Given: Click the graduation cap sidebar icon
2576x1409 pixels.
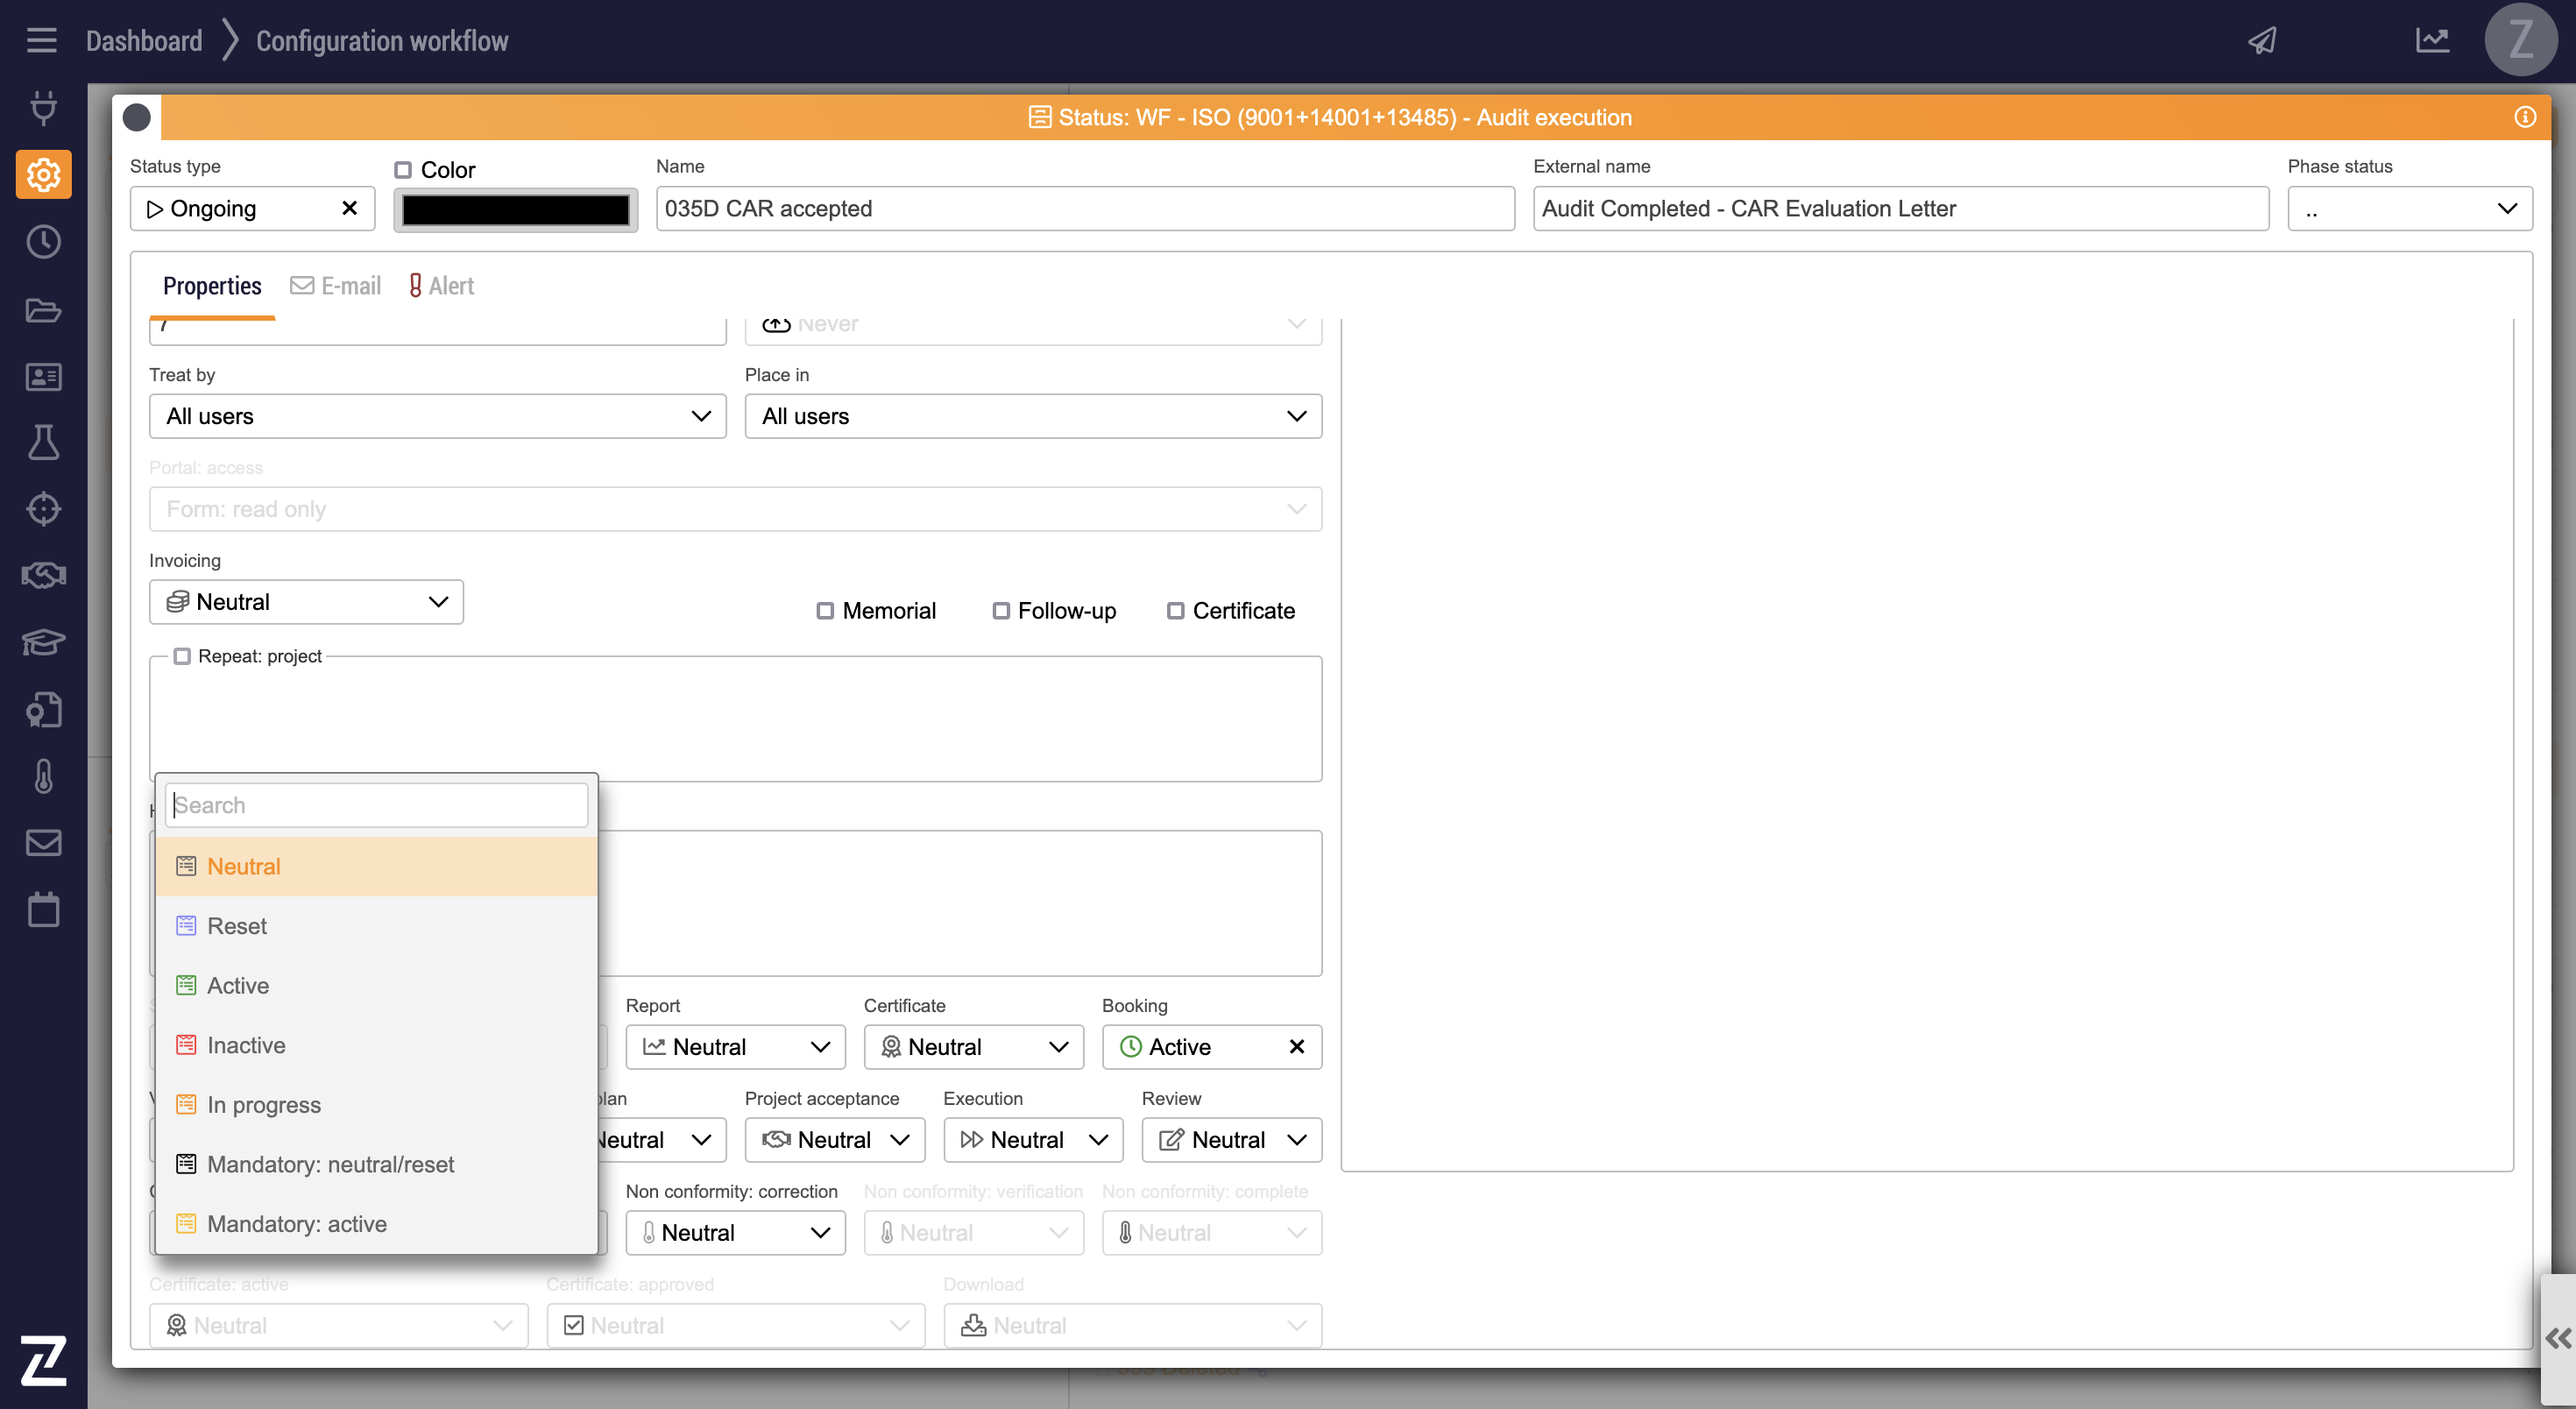Looking at the screenshot, I should point(43,642).
